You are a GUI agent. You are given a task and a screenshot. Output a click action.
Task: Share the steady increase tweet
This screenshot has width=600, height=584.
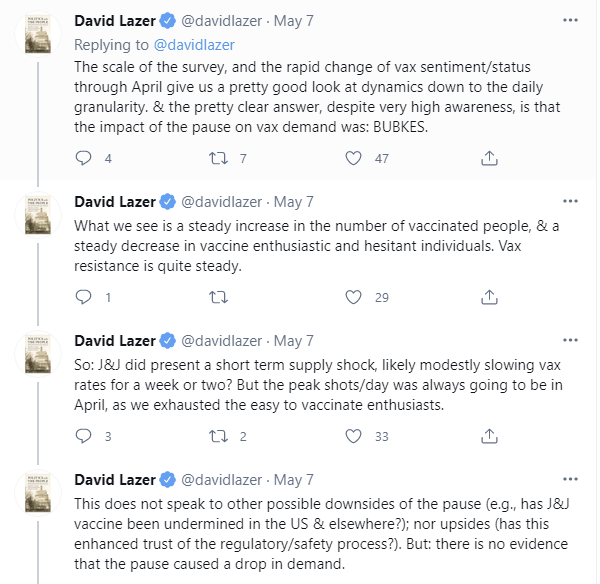(x=489, y=297)
